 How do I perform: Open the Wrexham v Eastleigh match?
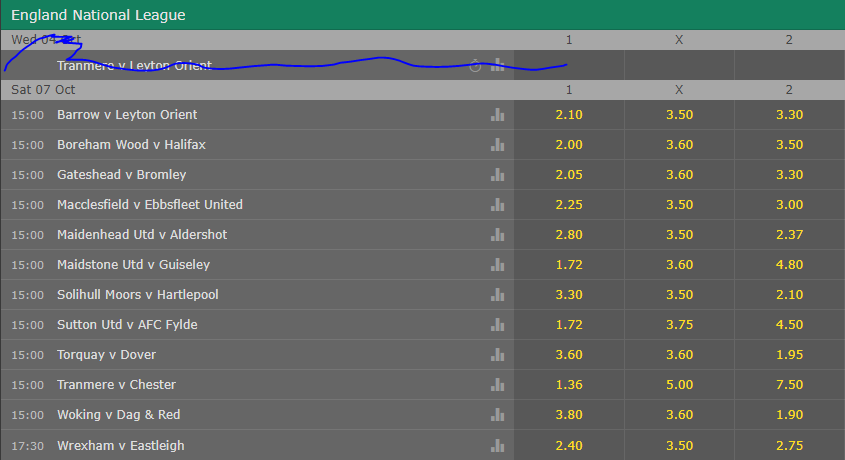click(x=121, y=445)
